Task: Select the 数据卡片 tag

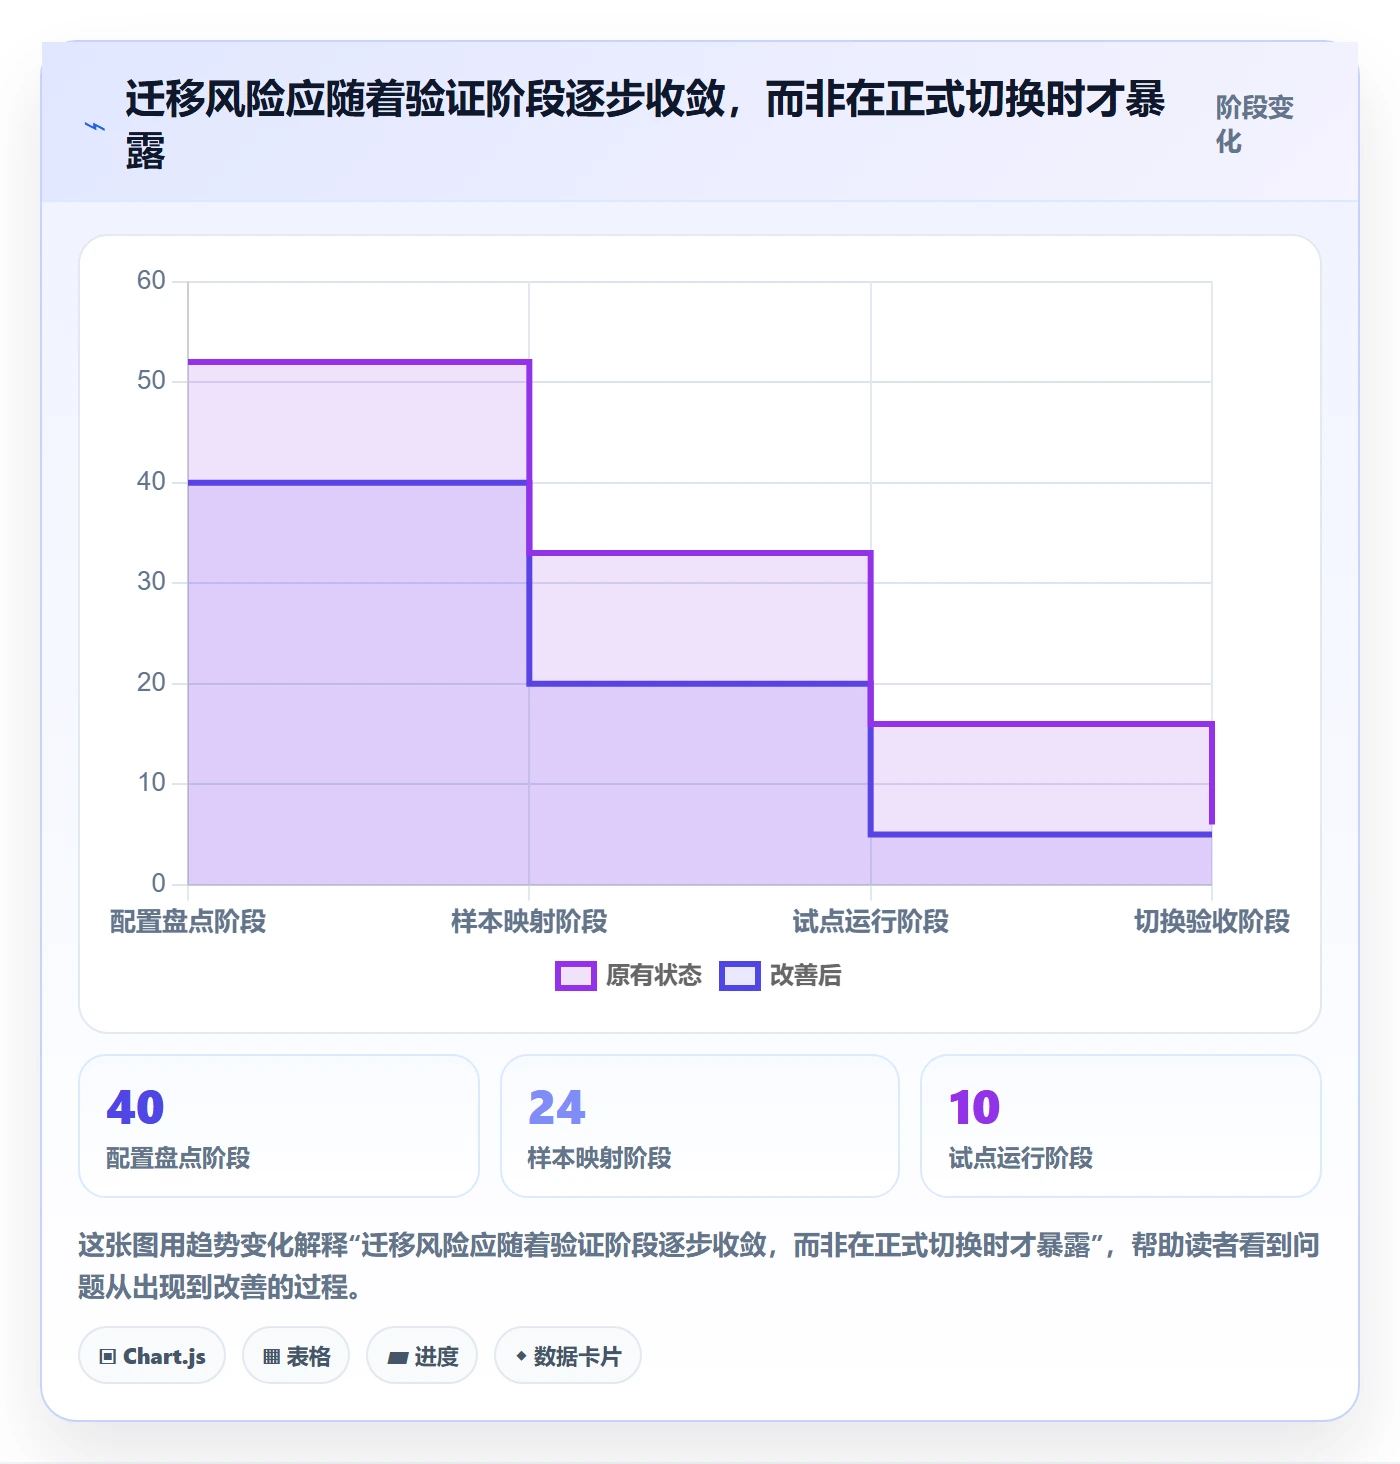Action: (568, 1356)
